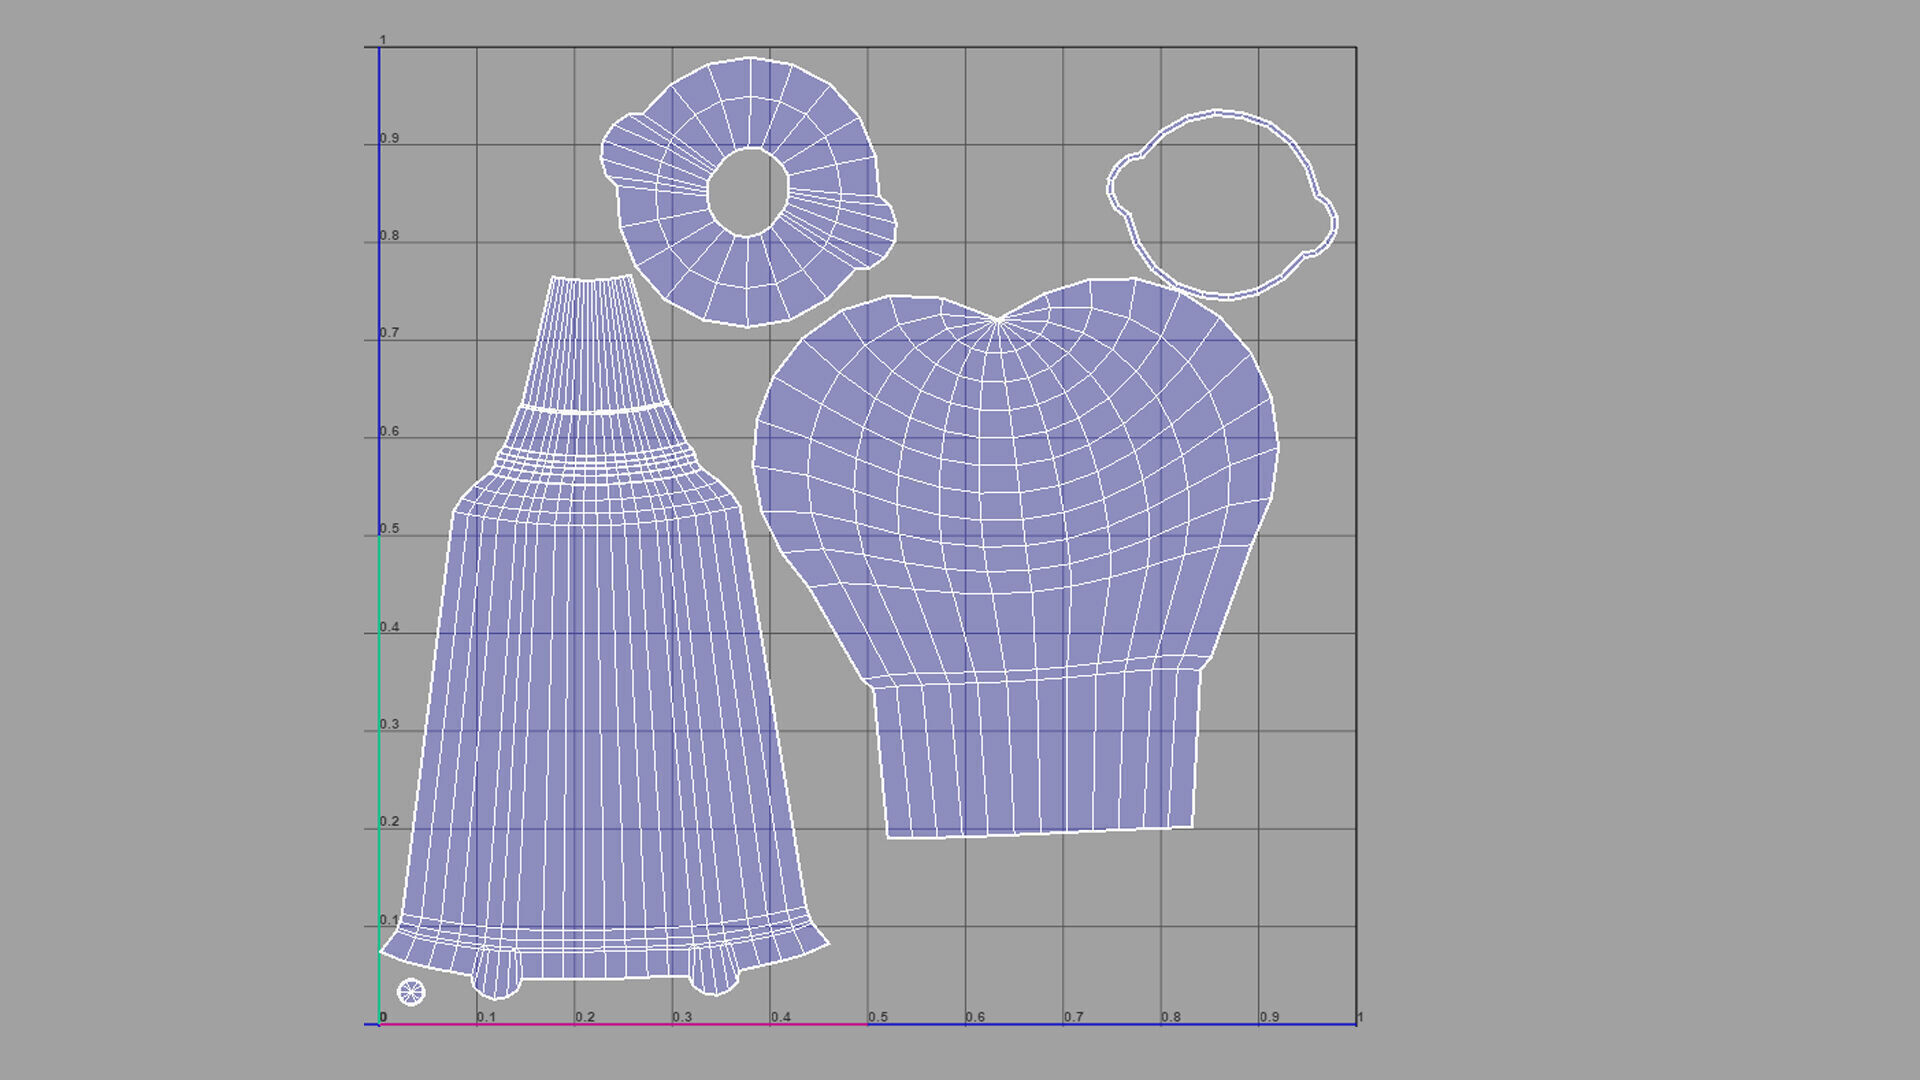Click the 0.2 label on the vertical V axis
Viewport: 1920px width, 1080px height.
click(389, 822)
